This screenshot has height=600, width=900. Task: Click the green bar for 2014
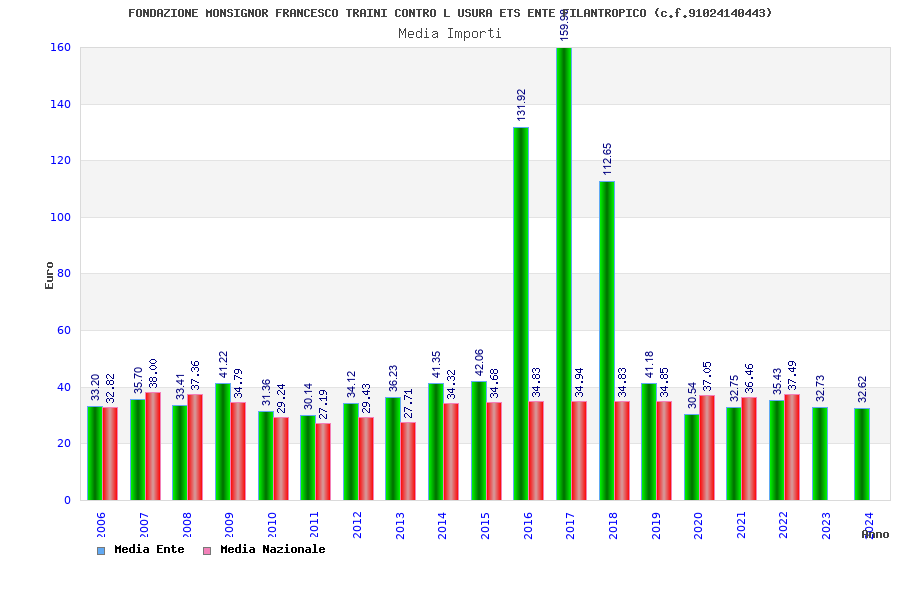pos(436,442)
